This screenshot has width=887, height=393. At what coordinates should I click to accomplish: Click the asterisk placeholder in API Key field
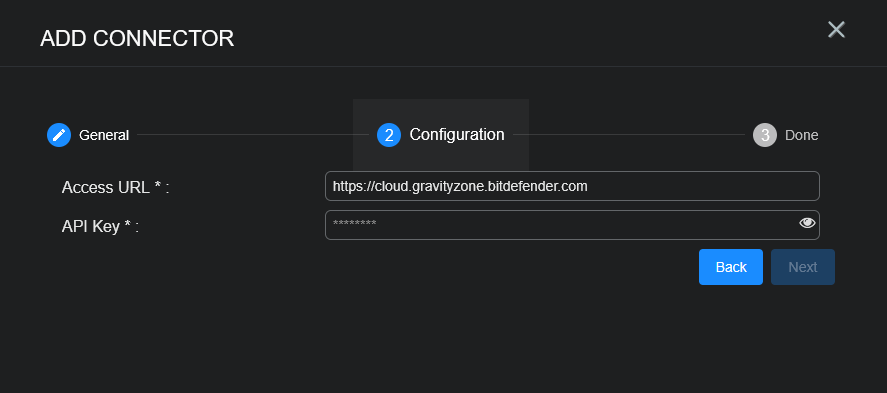pyautogui.click(x=355, y=223)
